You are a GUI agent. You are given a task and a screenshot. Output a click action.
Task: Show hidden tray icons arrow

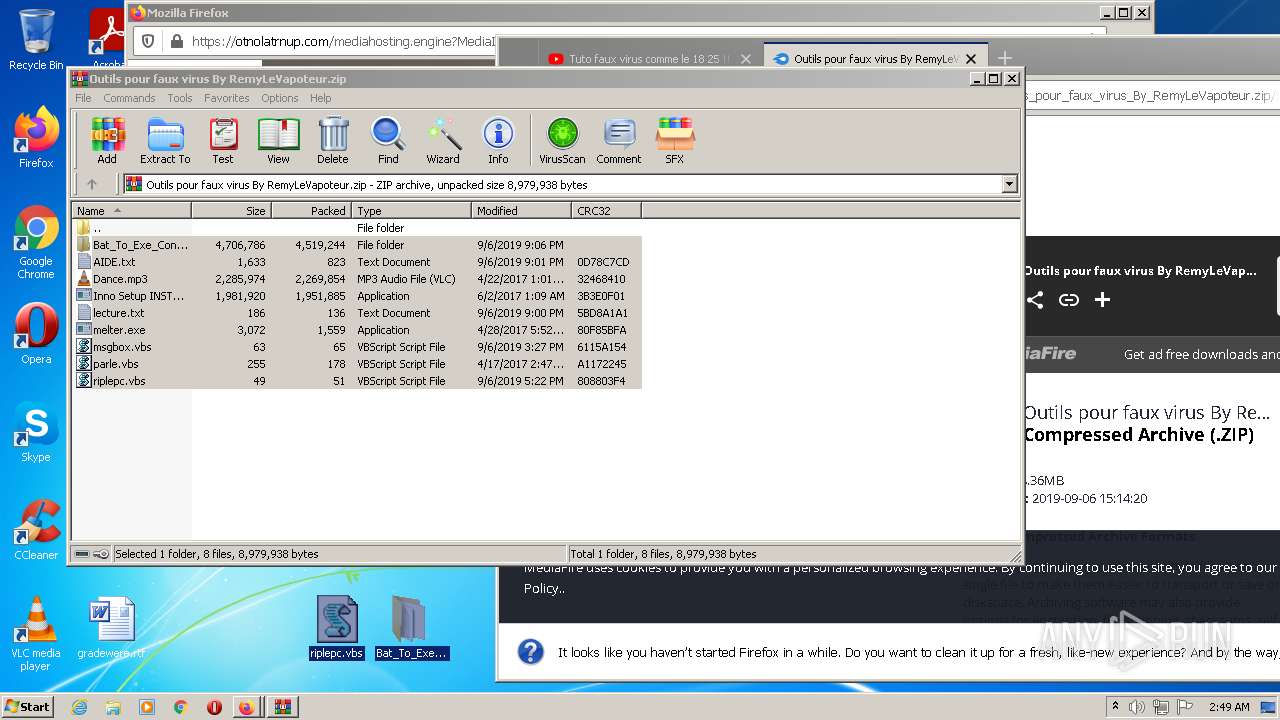tap(1115, 707)
